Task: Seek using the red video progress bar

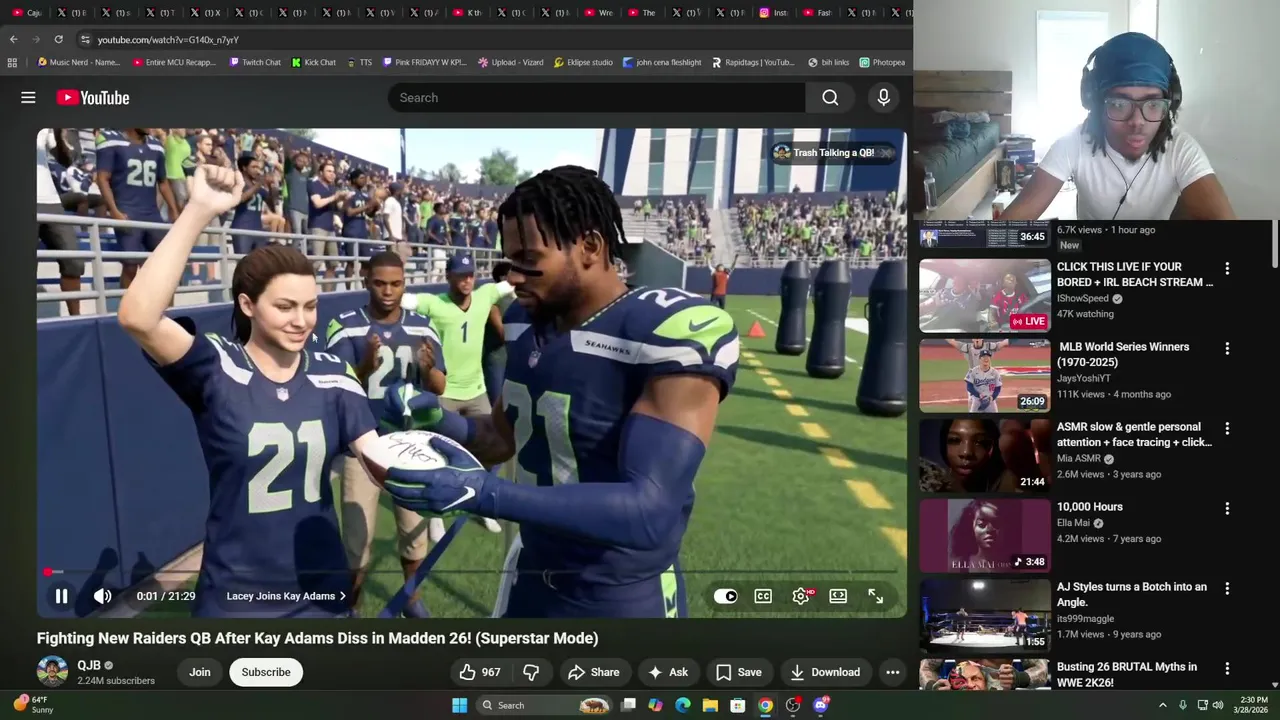Action: coord(470,572)
